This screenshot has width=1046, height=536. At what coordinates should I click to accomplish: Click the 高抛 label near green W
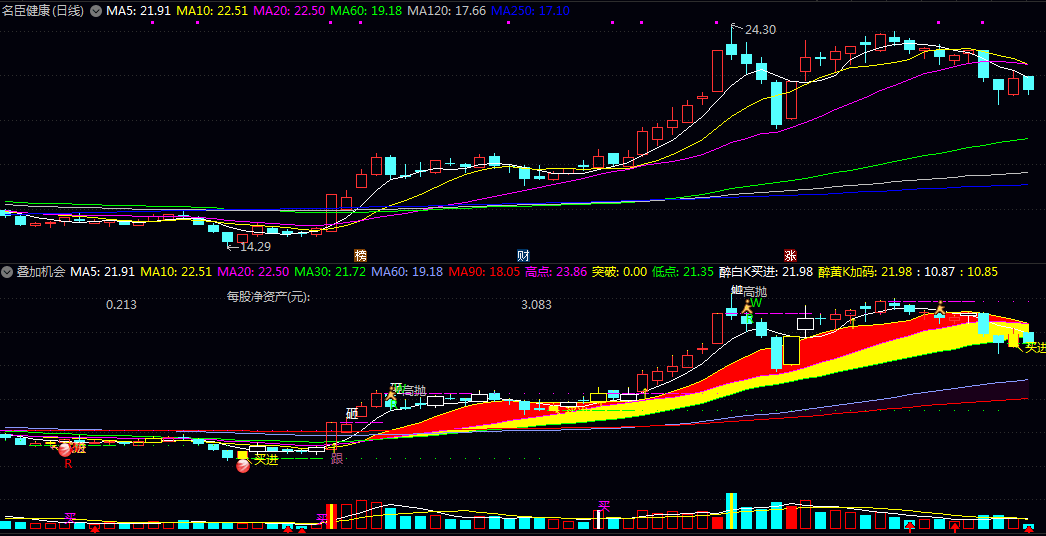[756, 292]
